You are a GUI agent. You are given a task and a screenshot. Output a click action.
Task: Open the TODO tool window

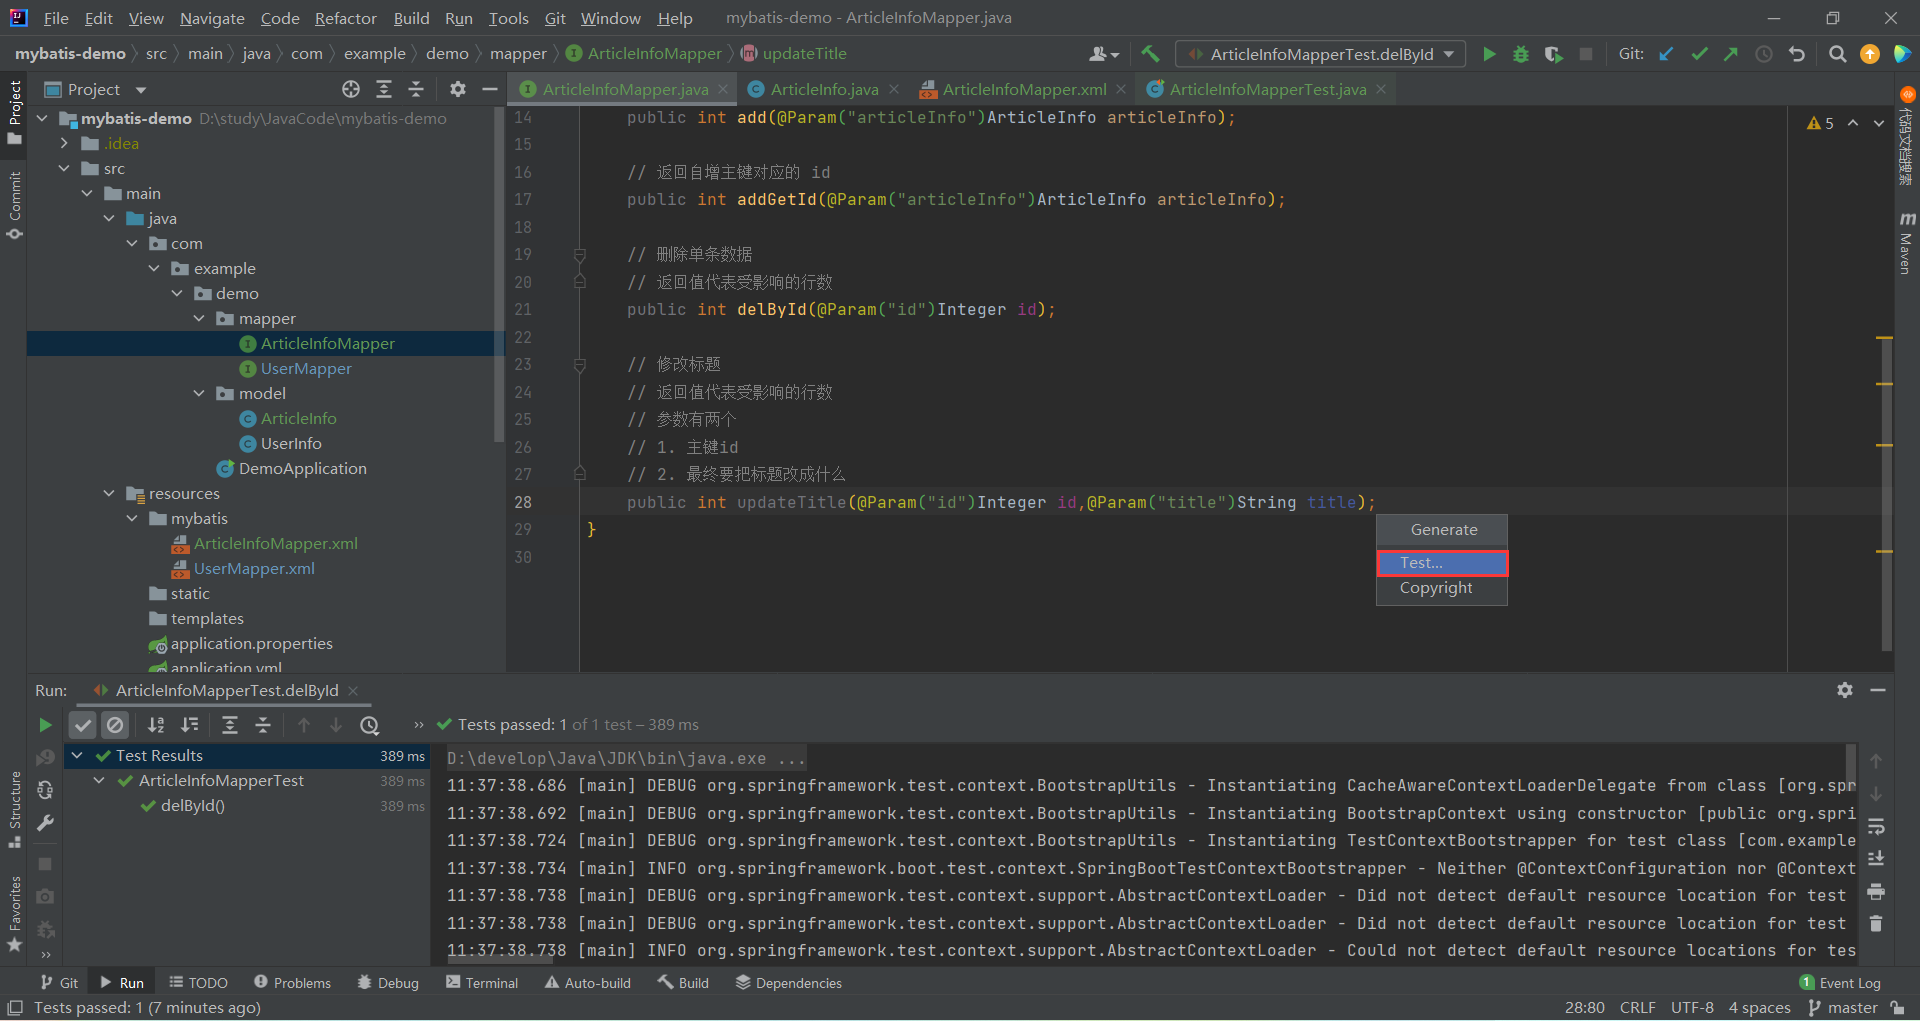[198, 983]
